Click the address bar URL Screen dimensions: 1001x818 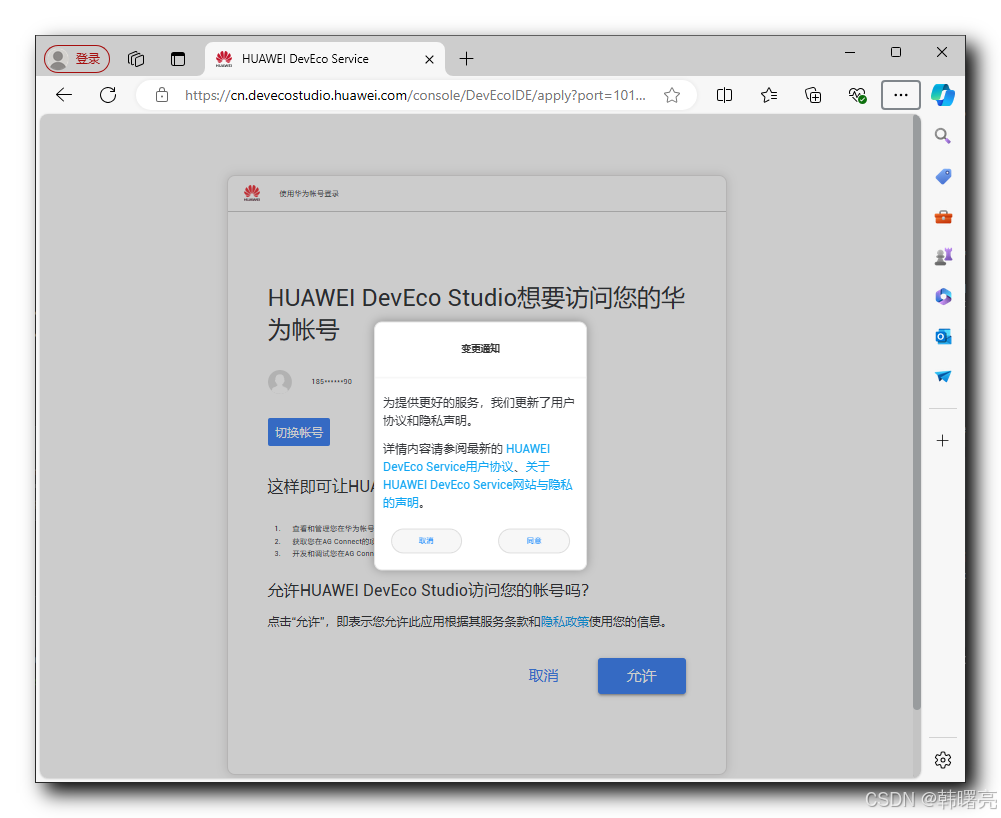tap(416, 96)
